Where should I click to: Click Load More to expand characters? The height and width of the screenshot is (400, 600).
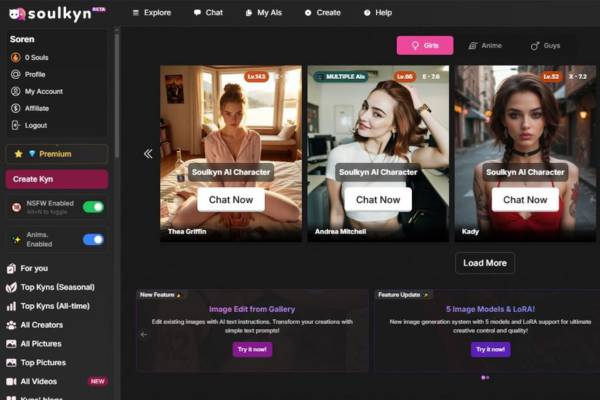coord(485,263)
